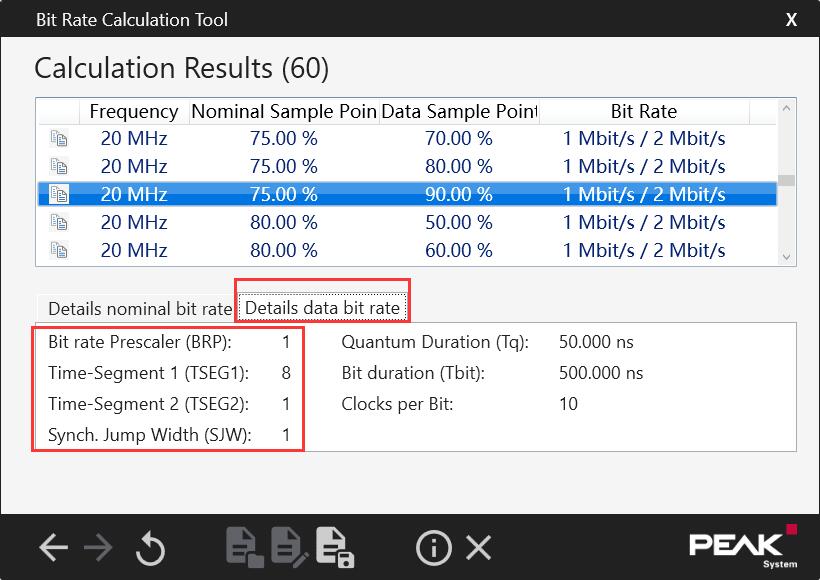820x580 pixels.
Task: Click the copy icon on the 70.00 % data row
Action: tap(59, 138)
